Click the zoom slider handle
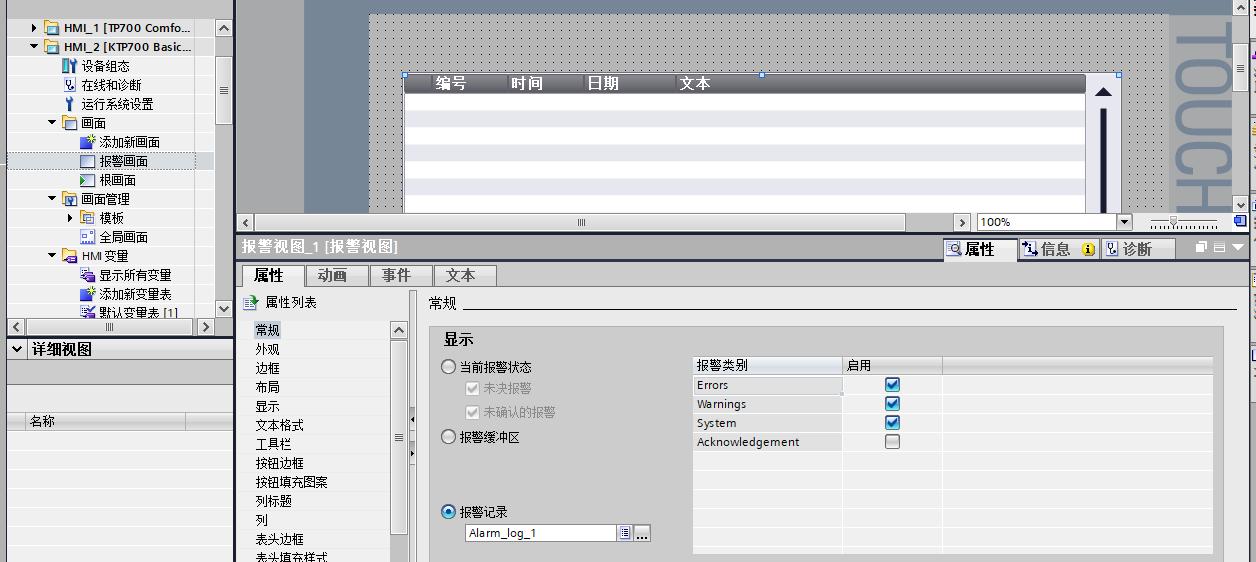Image resolution: width=1256 pixels, height=562 pixels. click(x=1173, y=222)
